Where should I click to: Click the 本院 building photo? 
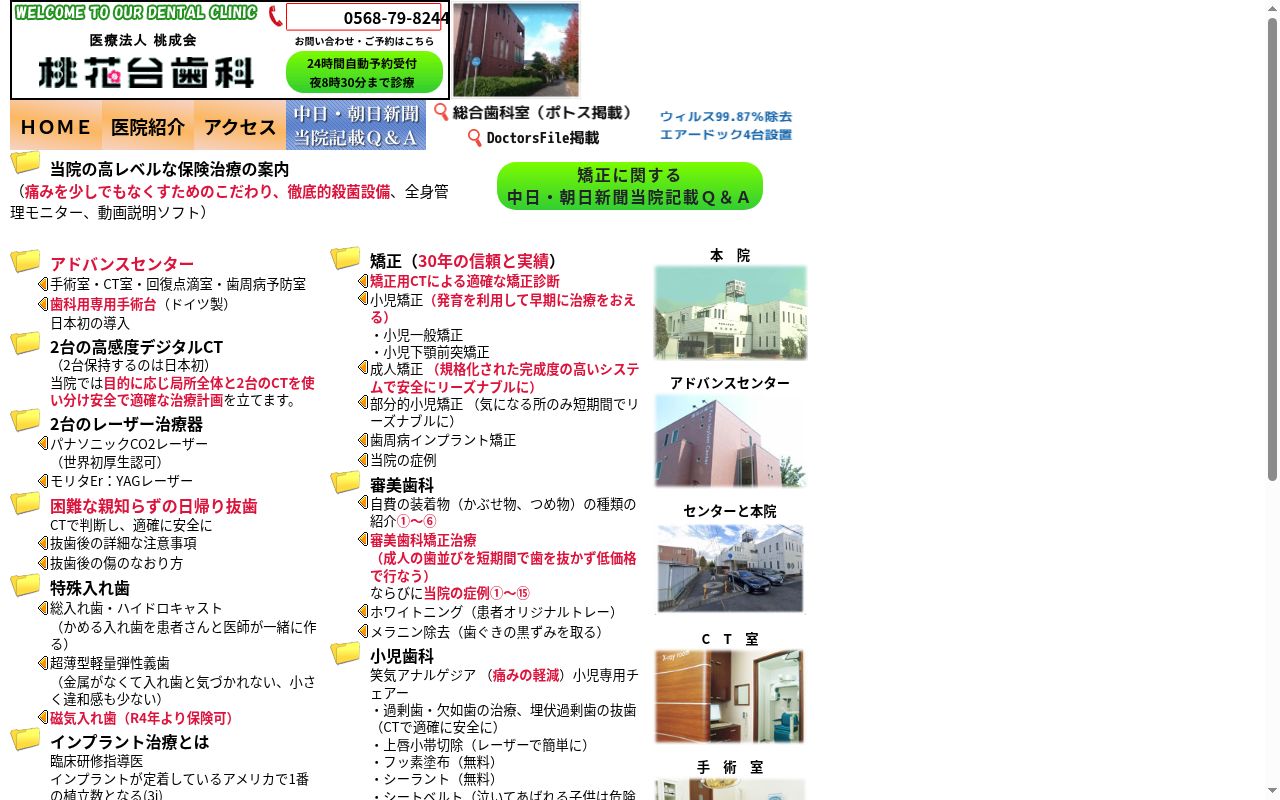pyautogui.click(x=730, y=313)
